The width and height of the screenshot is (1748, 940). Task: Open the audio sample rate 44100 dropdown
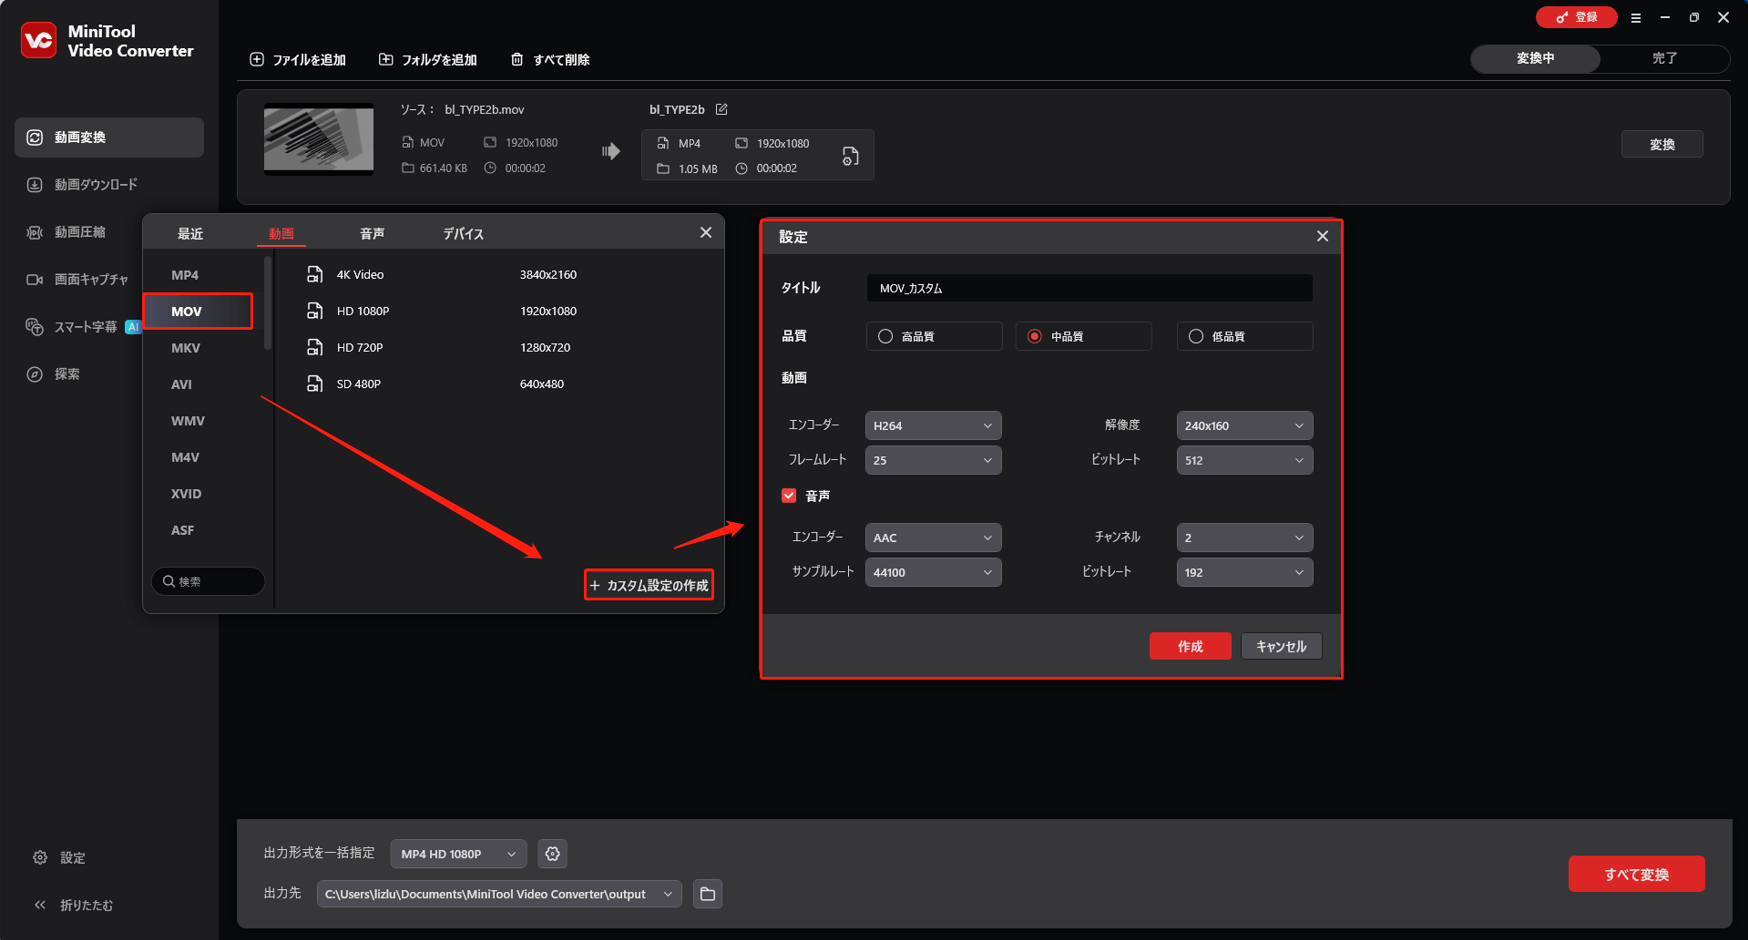932,572
